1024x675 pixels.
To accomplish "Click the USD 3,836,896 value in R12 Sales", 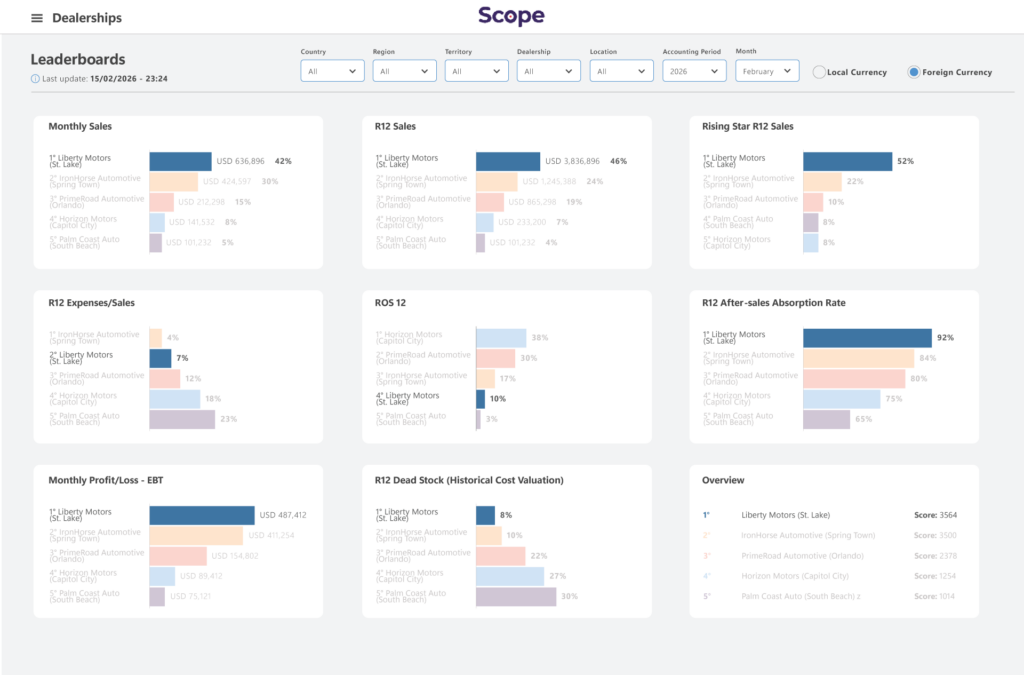I will 572,161.
